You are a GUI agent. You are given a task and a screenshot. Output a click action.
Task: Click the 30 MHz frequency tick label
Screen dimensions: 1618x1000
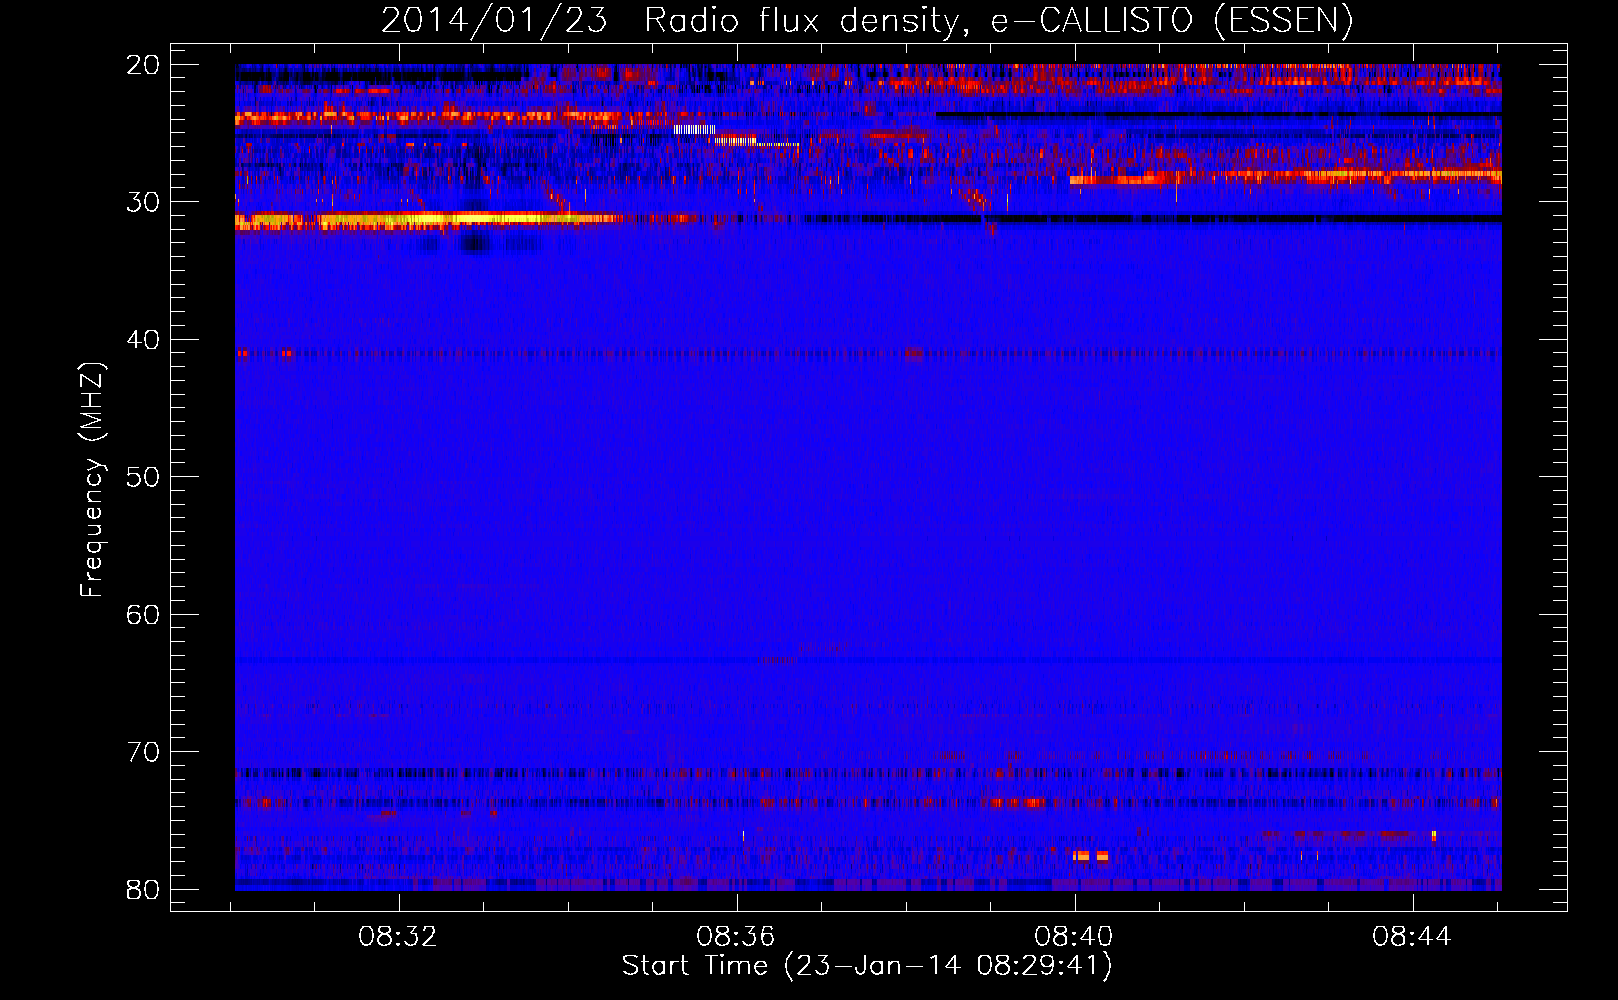pos(143,202)
